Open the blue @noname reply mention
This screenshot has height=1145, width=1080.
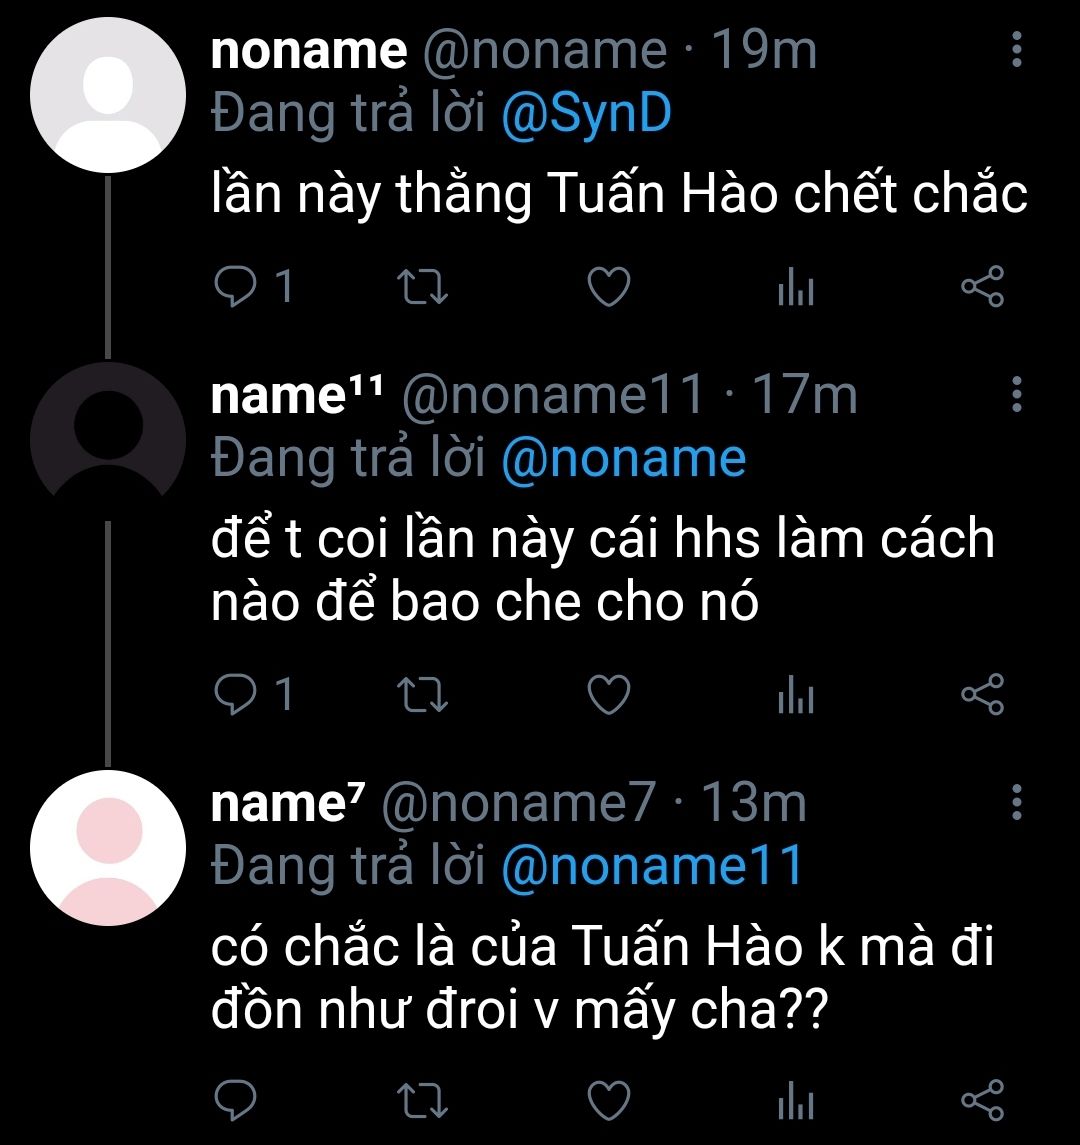(x=622, y=458)
